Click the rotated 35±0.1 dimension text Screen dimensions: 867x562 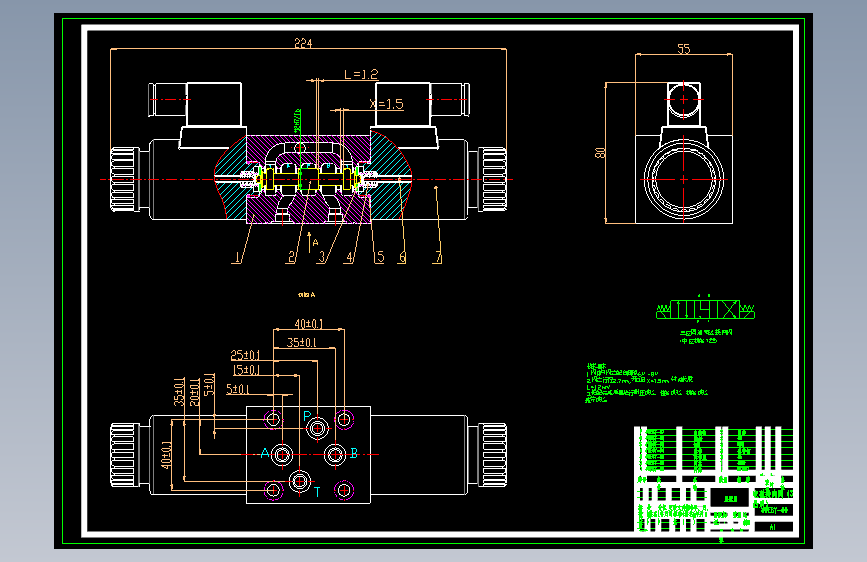(x=180, y=392)
